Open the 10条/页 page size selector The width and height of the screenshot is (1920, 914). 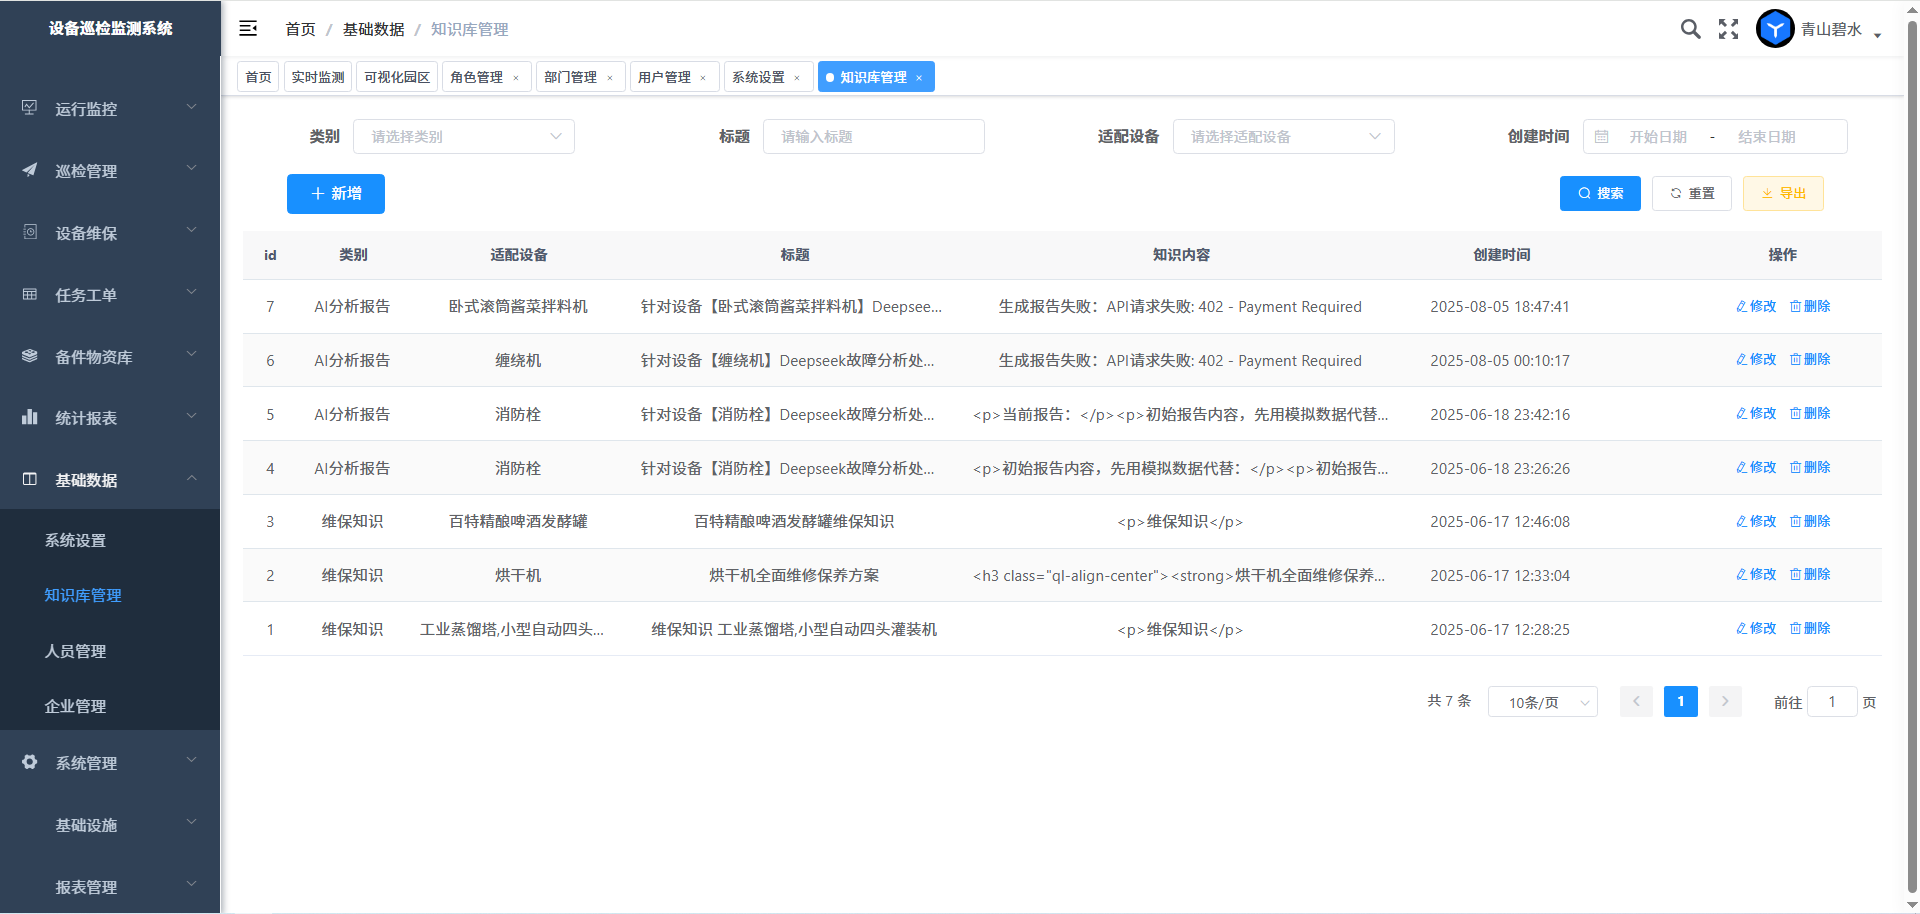tap(1542, 702)
